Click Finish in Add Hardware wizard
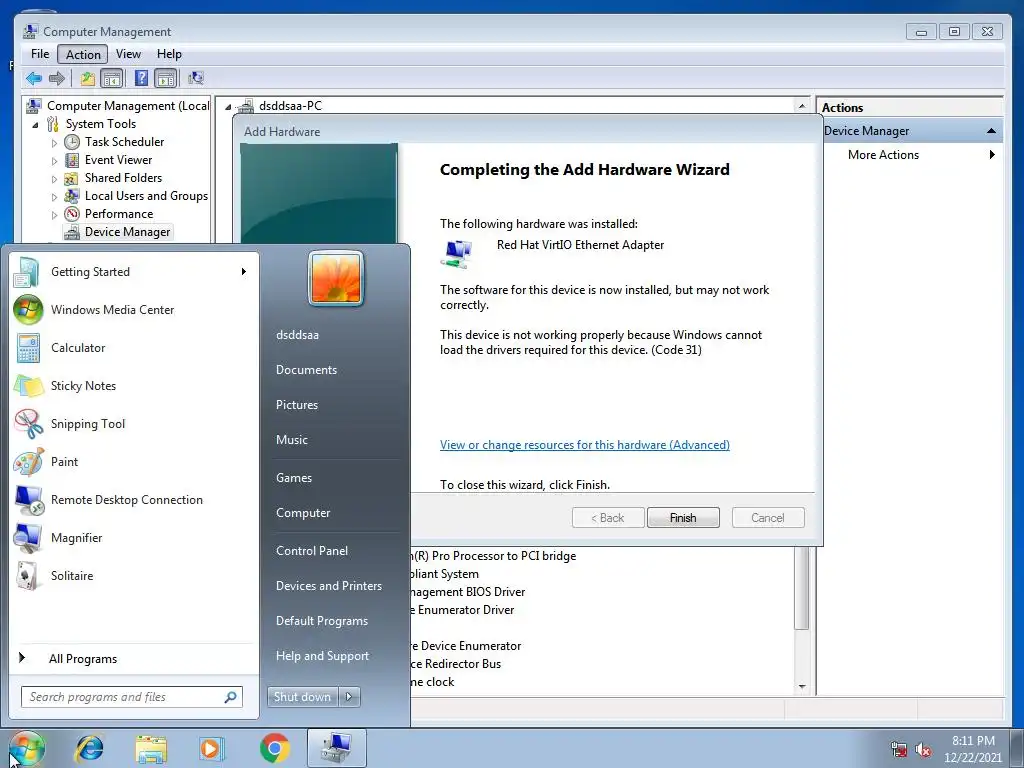 [683, 518]
